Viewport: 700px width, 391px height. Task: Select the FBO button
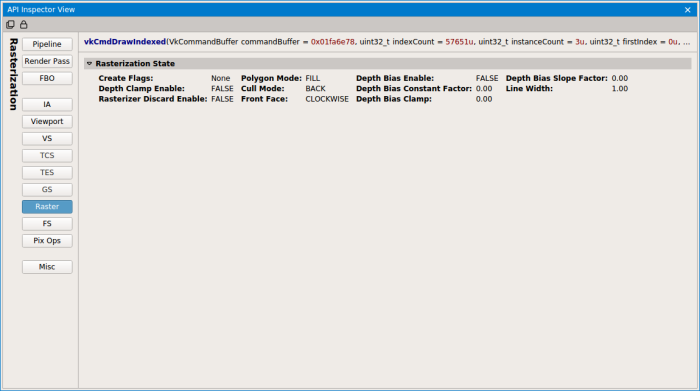(47, 78)
